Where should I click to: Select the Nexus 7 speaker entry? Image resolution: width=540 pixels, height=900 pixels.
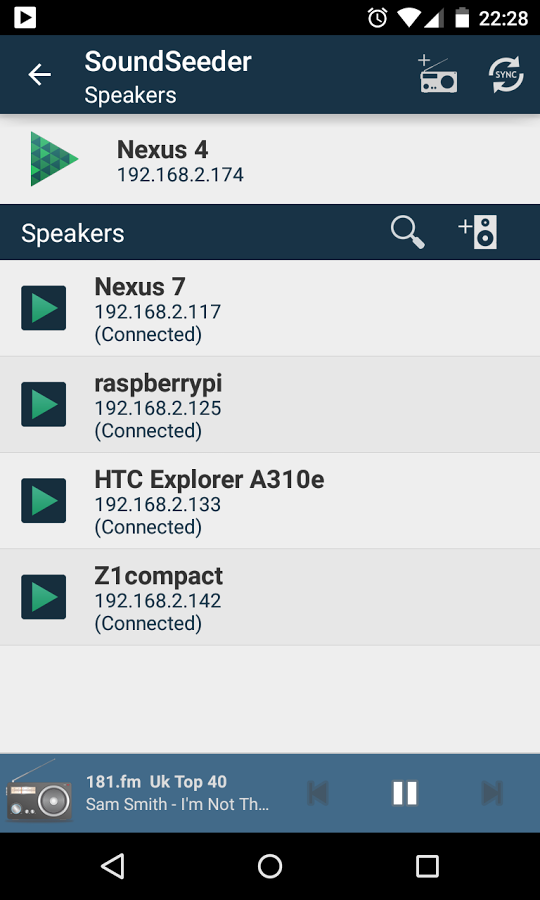[x=270, y=308]
